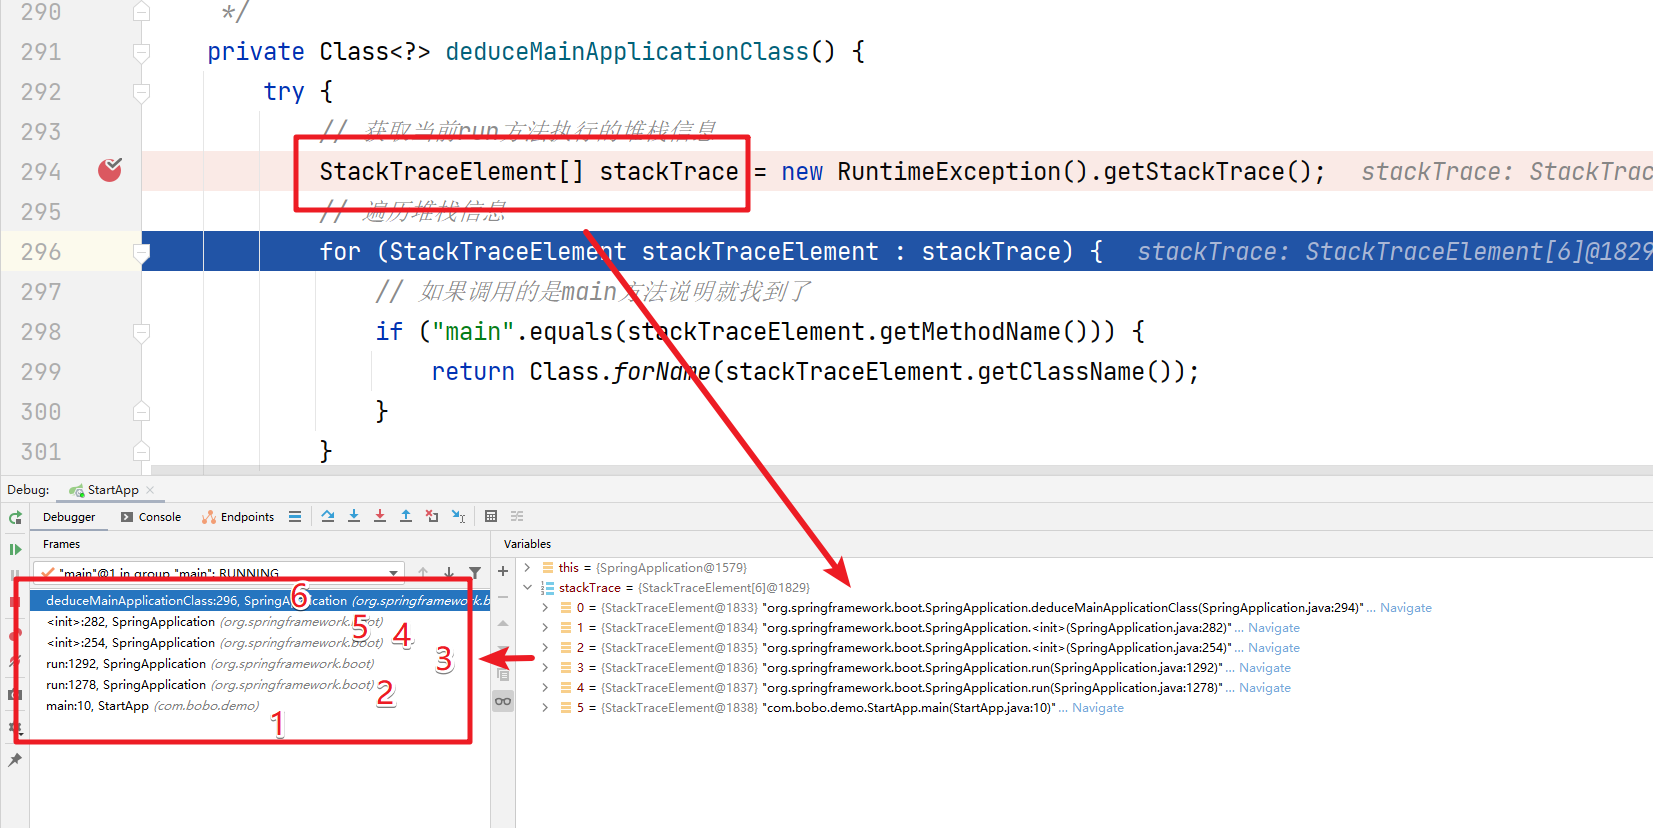Expand the 'this' variable node
The height and width of the screenshot is (828, 1653).
(528, 567)
